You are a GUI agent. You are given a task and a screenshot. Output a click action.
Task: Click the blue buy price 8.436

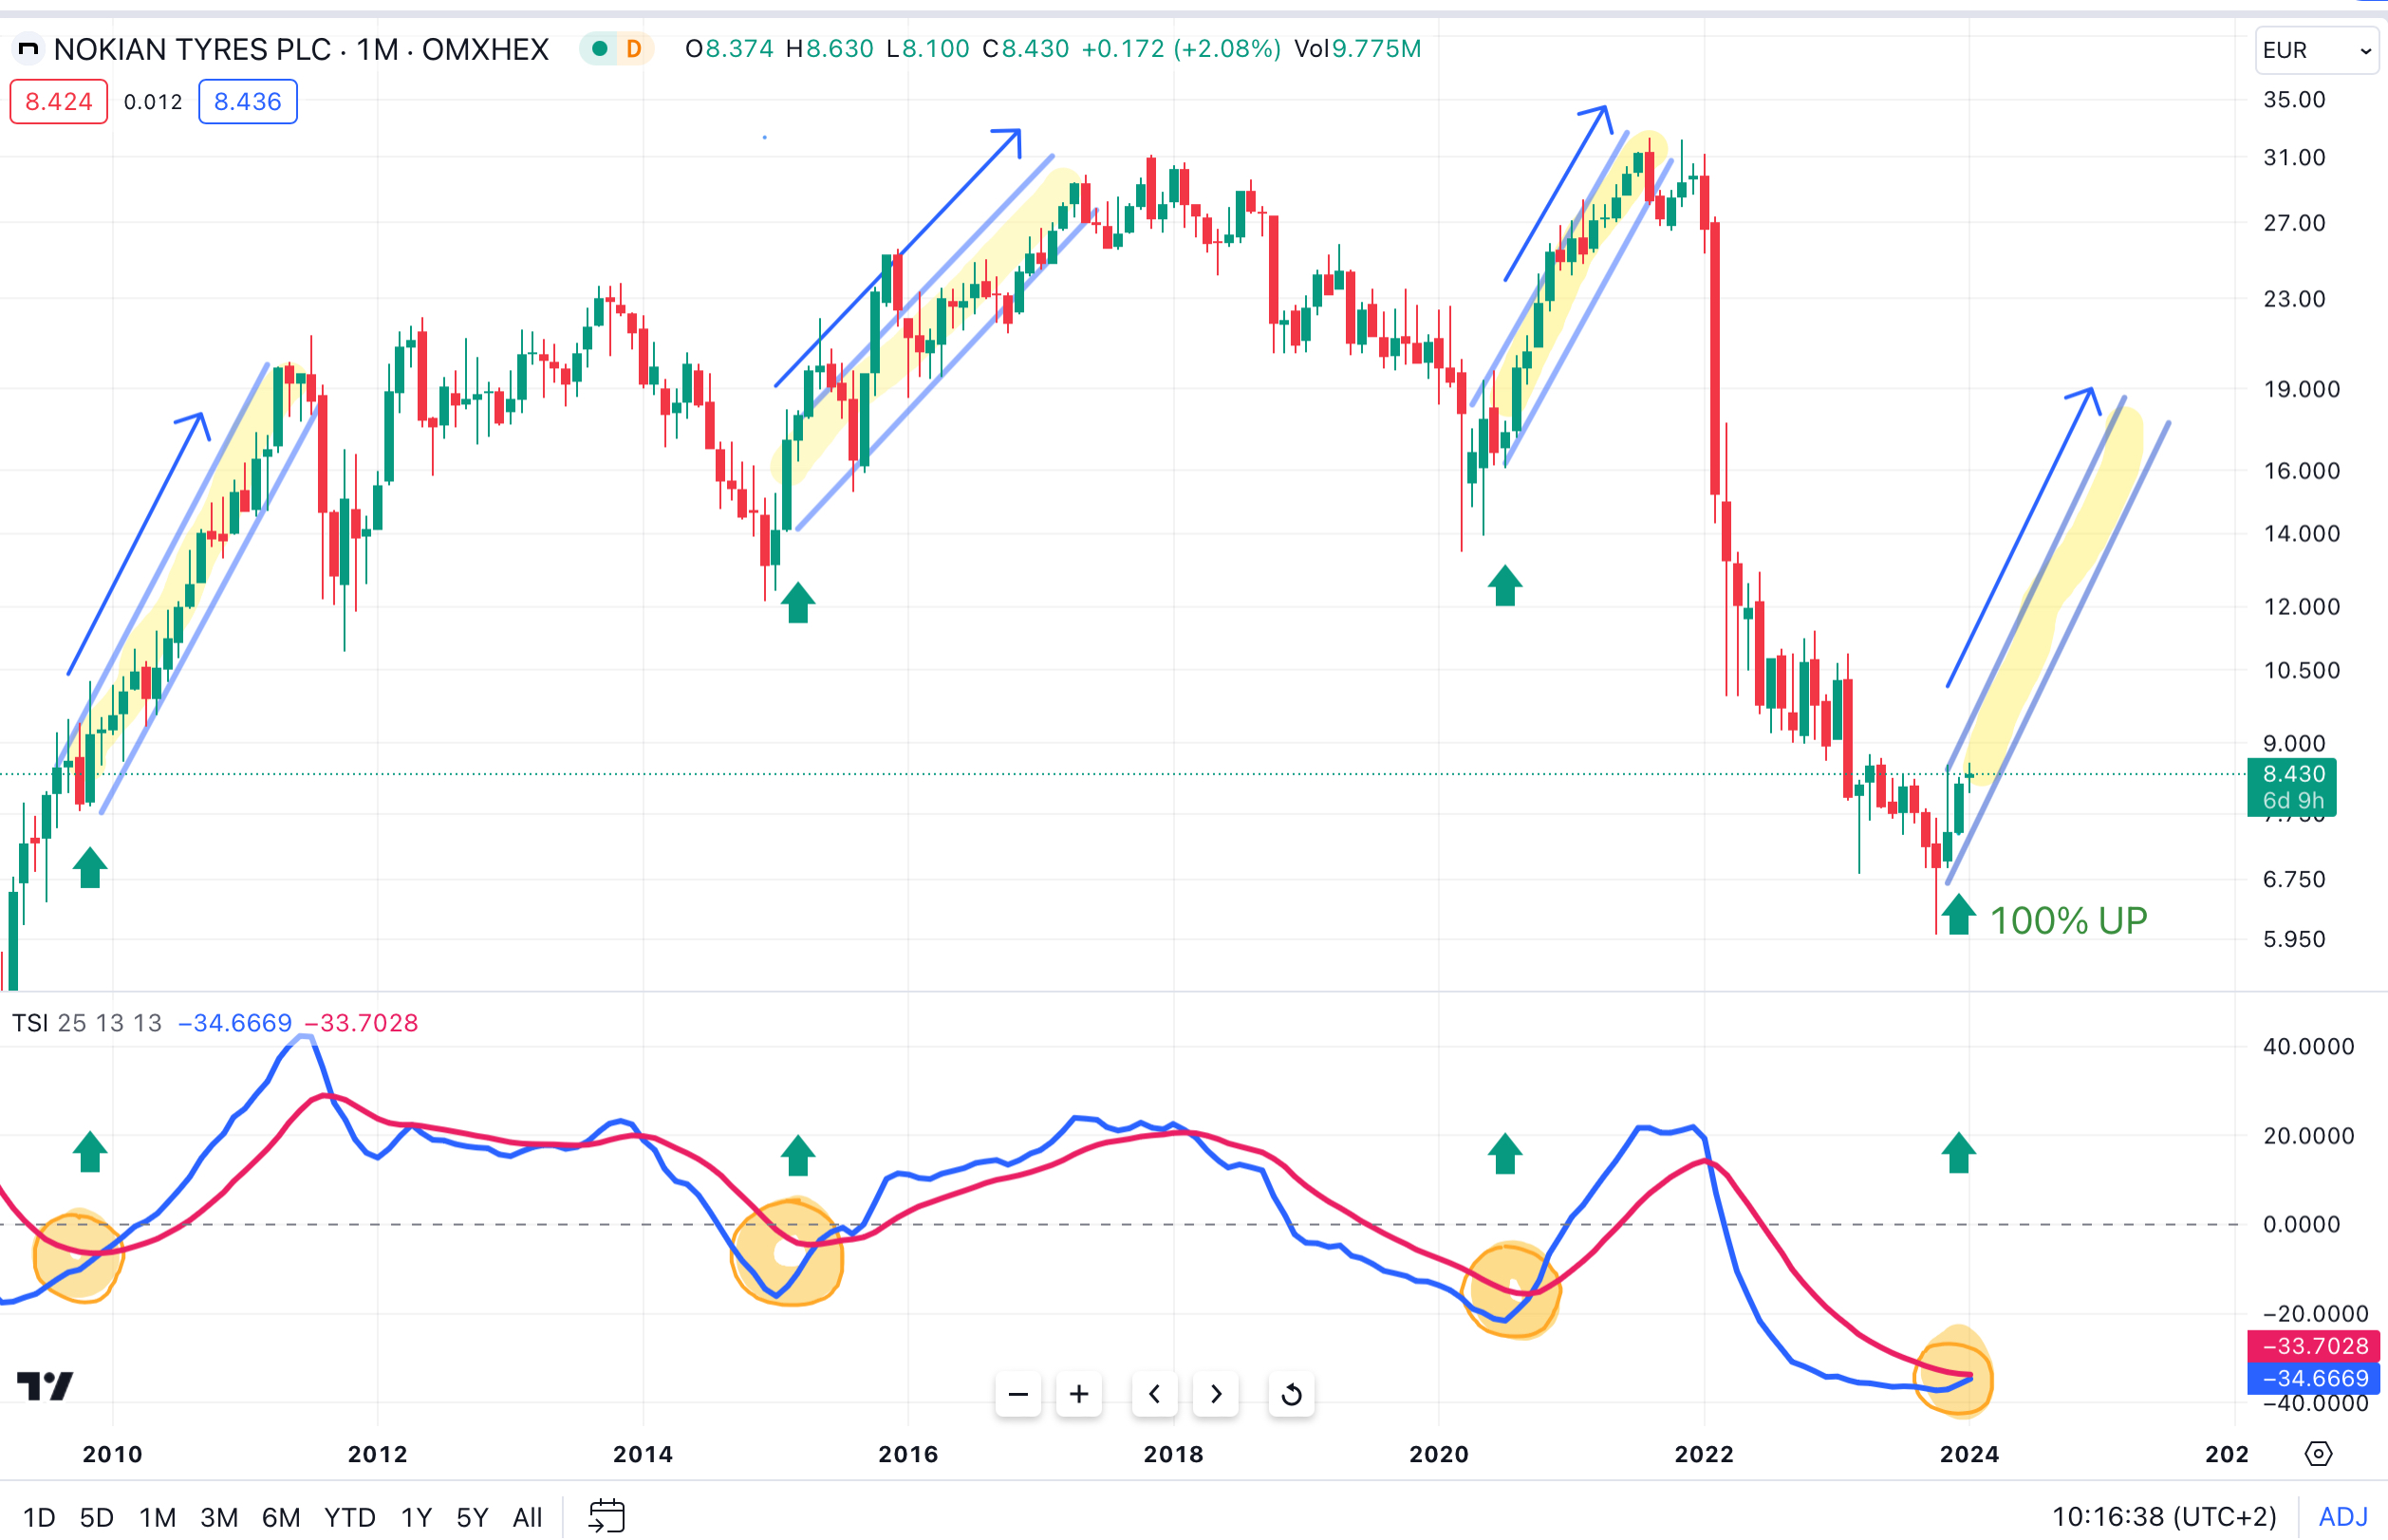[x=248, y=101]
